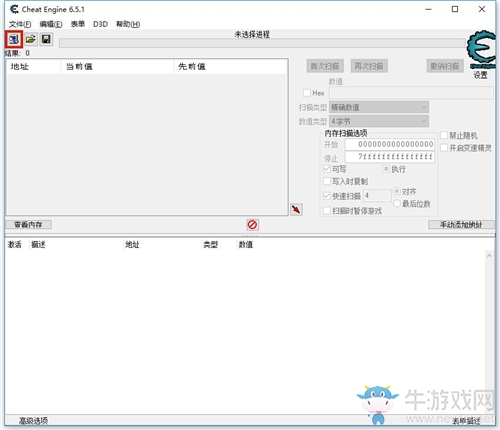This screenshot has width=500, height=430.
Task: Enable the 开启变速精灵 checkbox
Action: pos(444,147)
